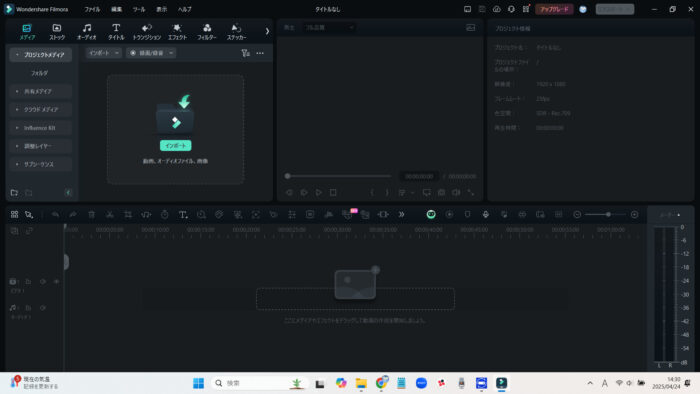700x394 pixels.
Task: Click play in the preview player
Action: coord(318,193)
